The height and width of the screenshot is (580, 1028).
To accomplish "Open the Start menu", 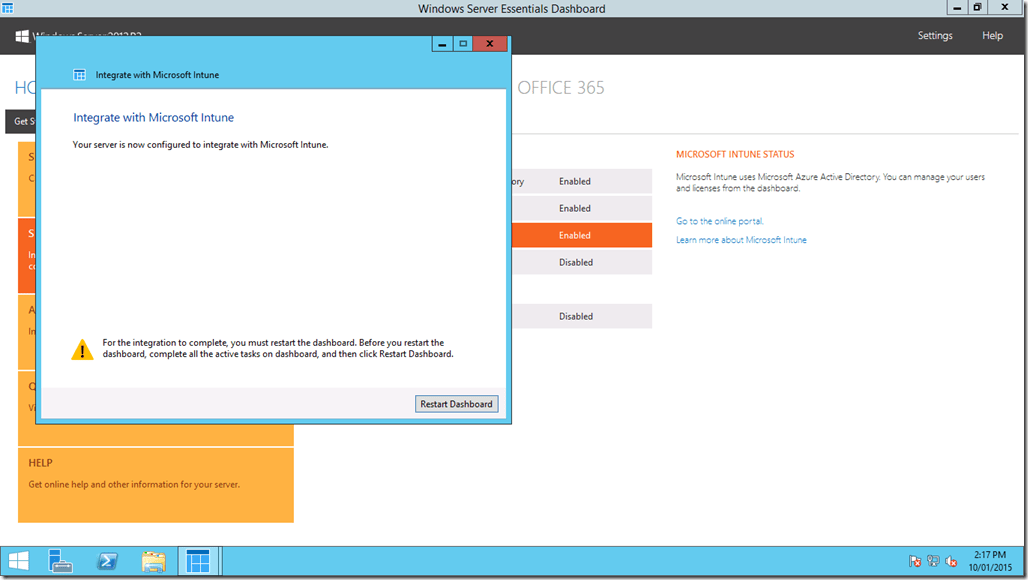I will point(18,561).
